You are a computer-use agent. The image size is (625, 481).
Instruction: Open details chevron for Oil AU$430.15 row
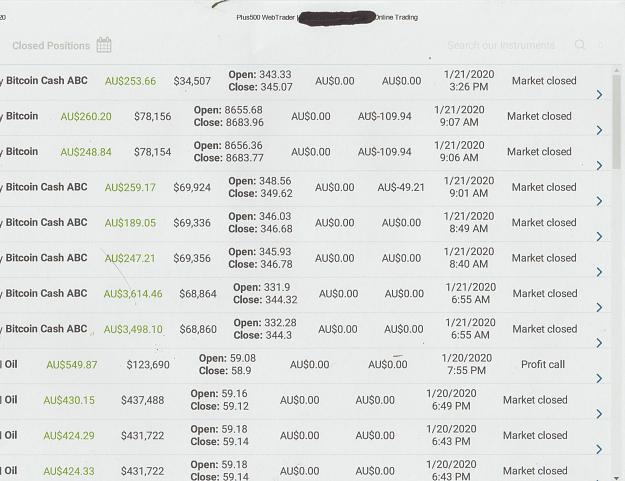point(599,414)
